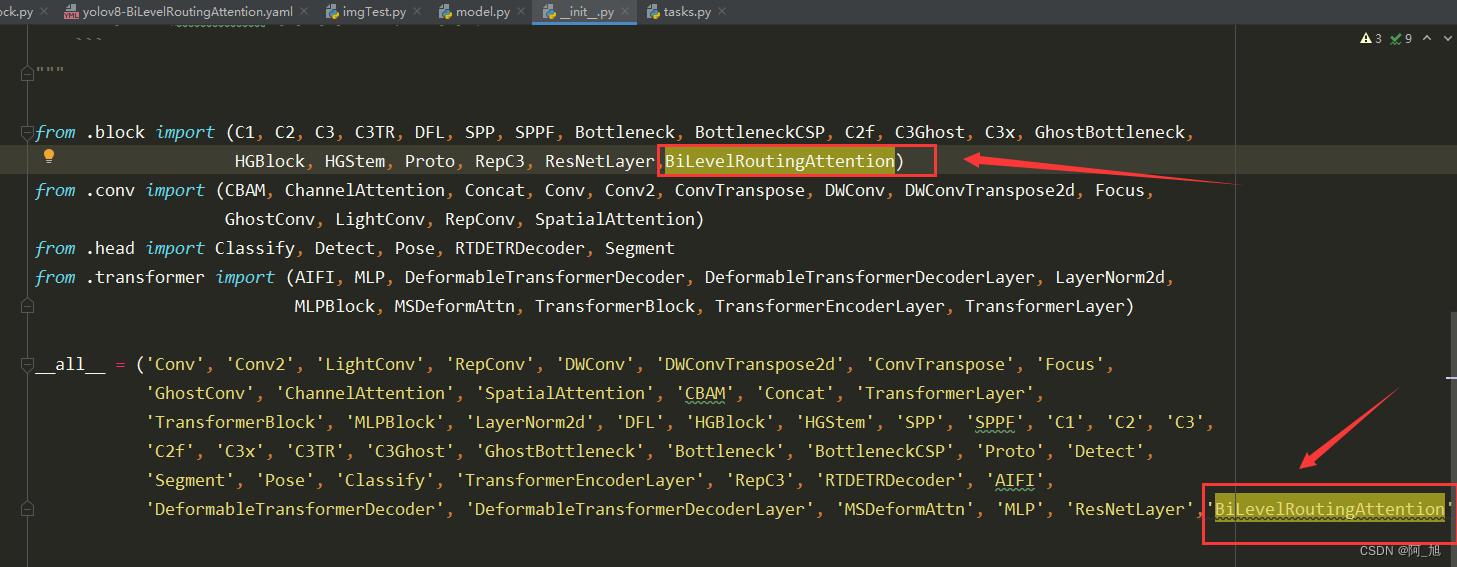Collapse the imports fold marker at 'from .block'
This screenshot has width=1457, height=567.
28,133
